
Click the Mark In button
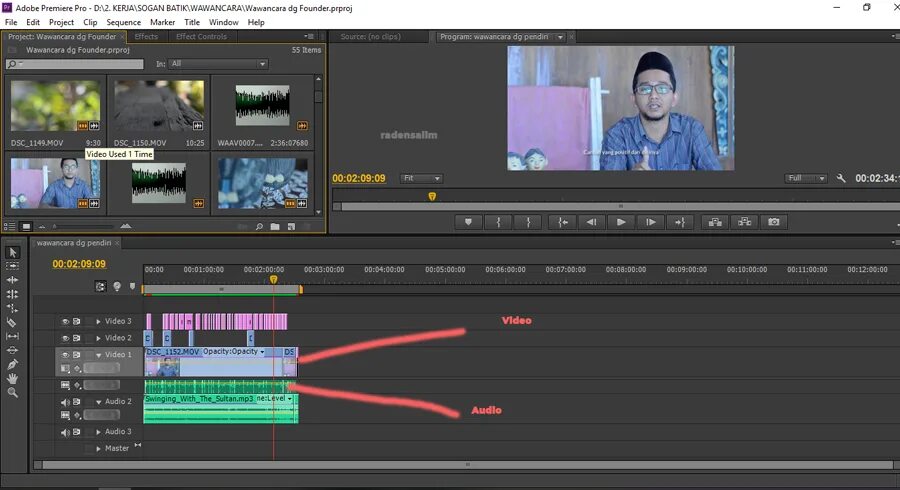498,222
